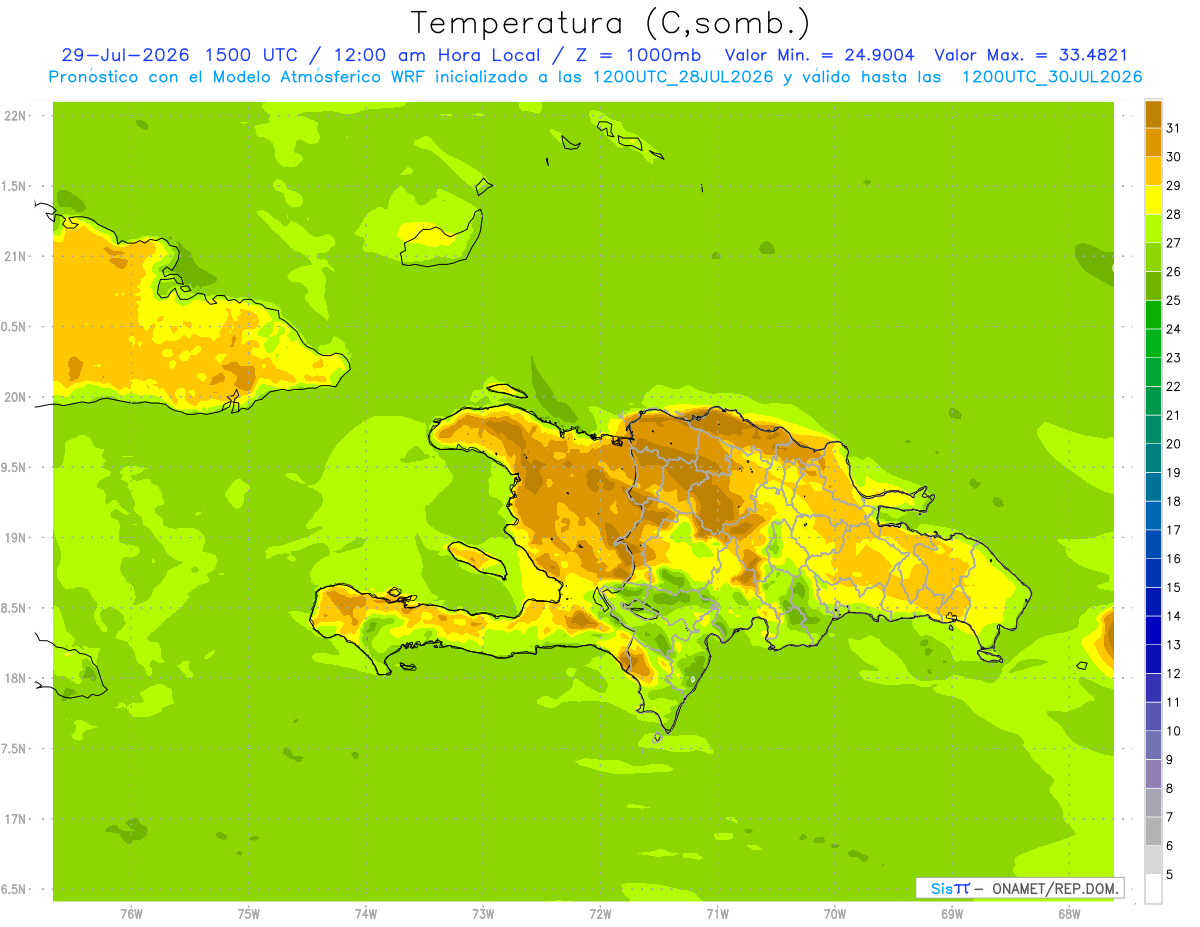Click the 70W longitude axis label
The image size is (1200, 927).
coord(835,914)
